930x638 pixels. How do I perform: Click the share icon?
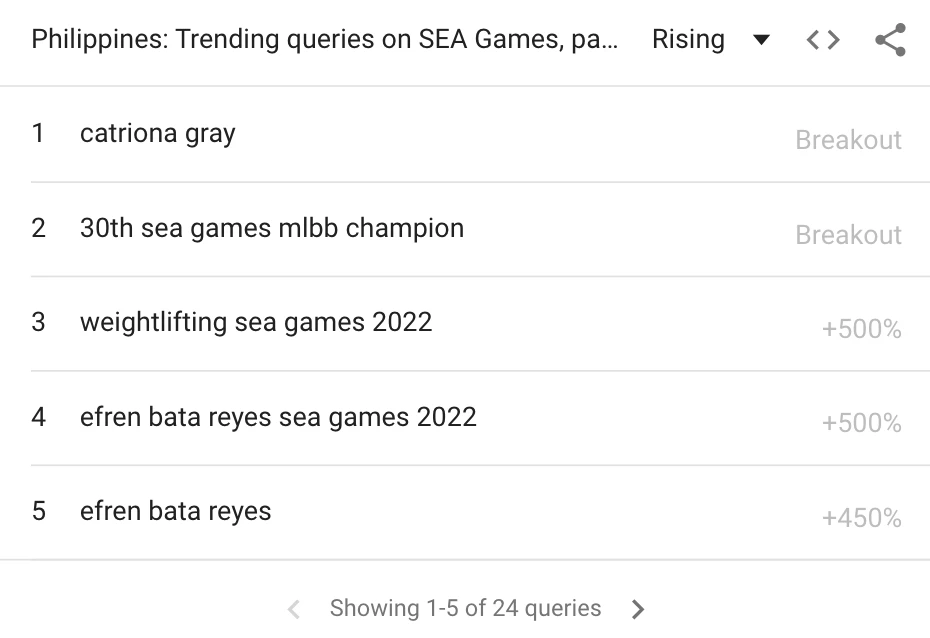point(889,40)
